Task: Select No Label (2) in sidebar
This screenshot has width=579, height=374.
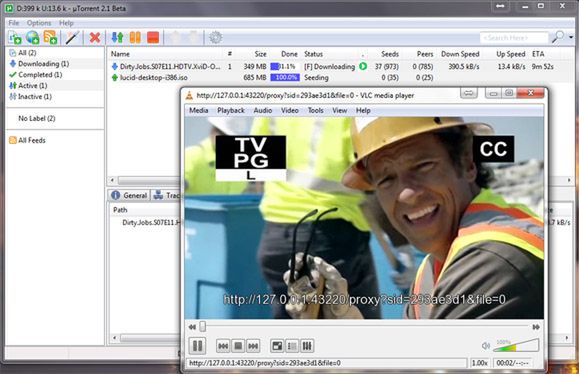Action: coord(37,119)
